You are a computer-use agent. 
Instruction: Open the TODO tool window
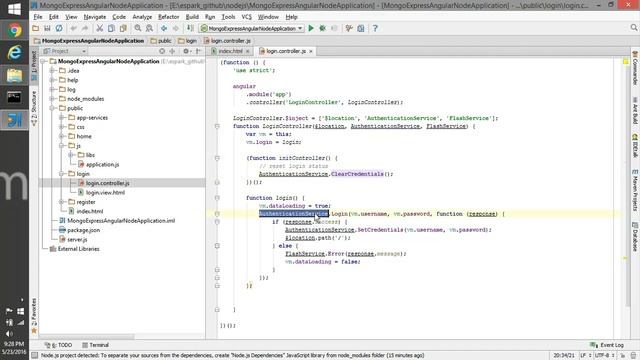pos(58,345)
